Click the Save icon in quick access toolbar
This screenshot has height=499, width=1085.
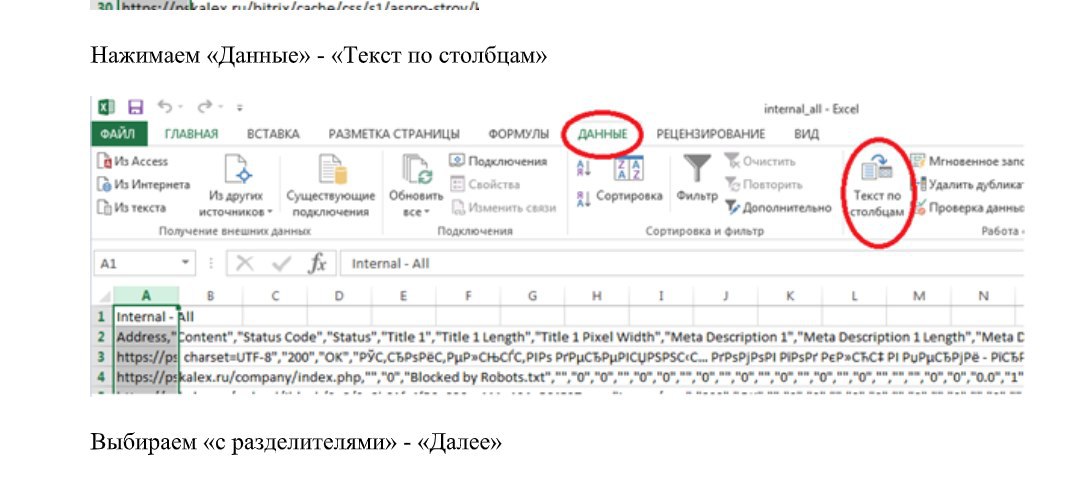[x=136, y=107]
